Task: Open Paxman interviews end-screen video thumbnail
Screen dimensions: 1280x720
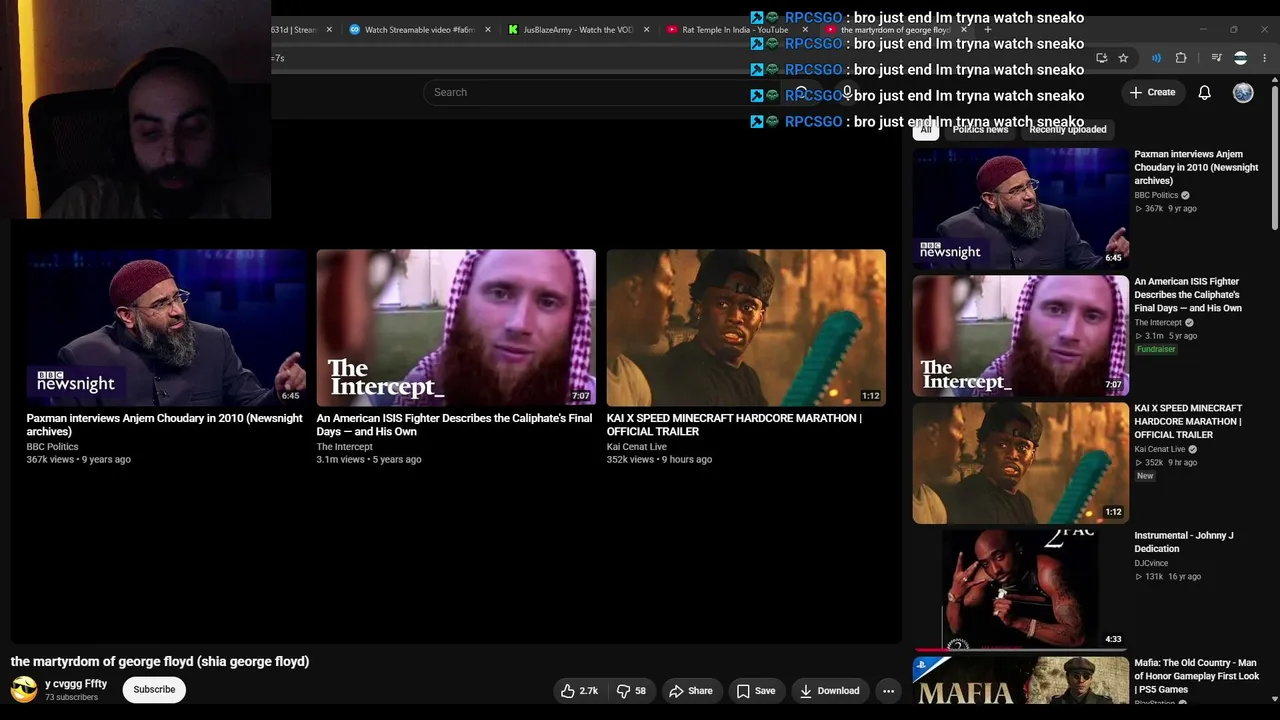Action: pyautogui.click(x=166, y=328)
